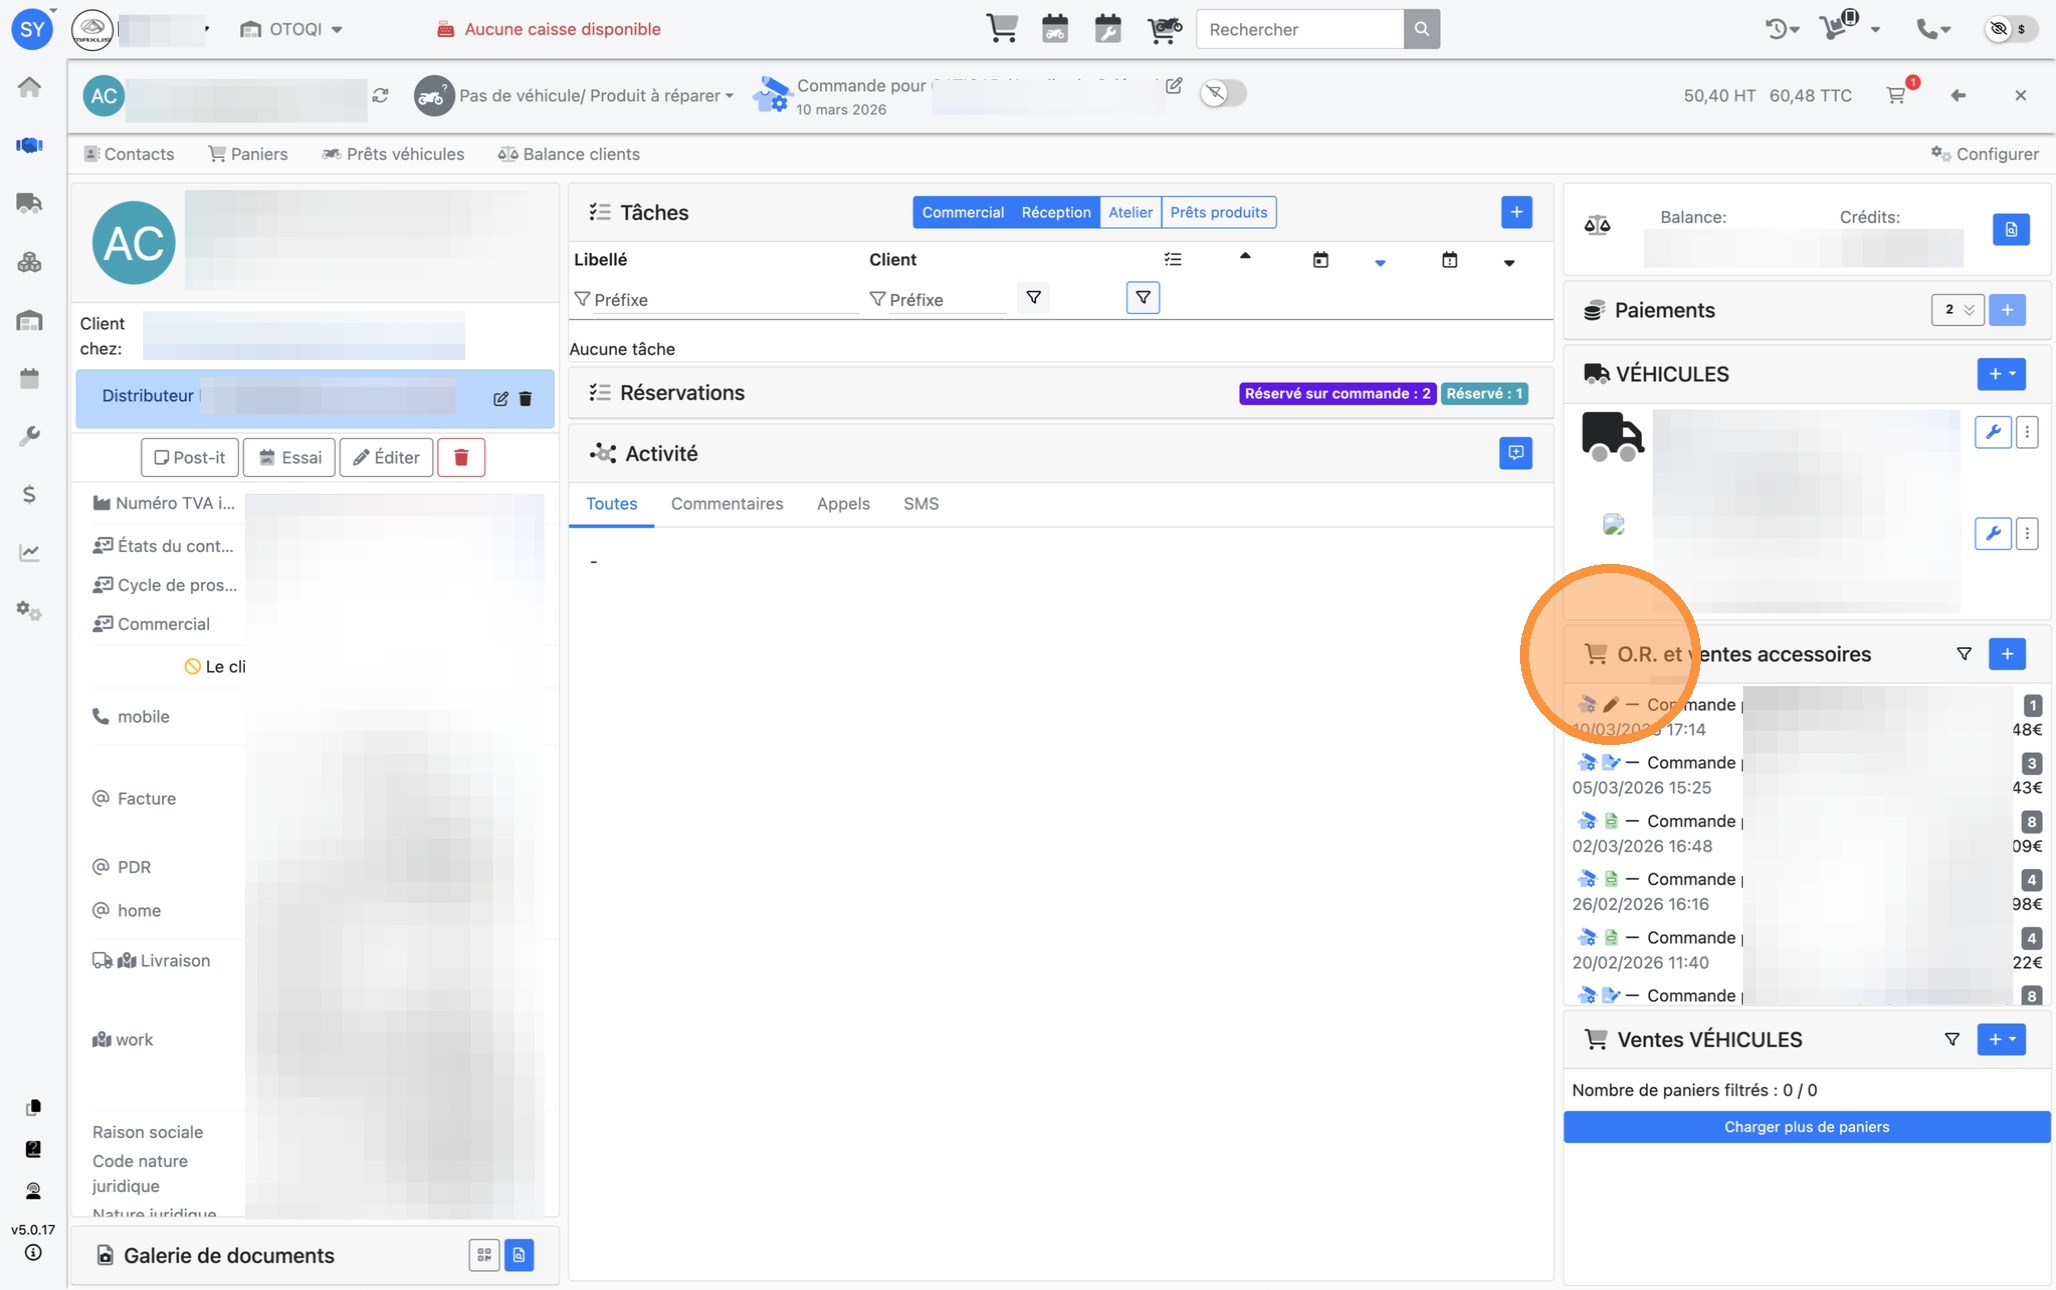
Task: Click the red trash delete button
Action: pos(461,457)
